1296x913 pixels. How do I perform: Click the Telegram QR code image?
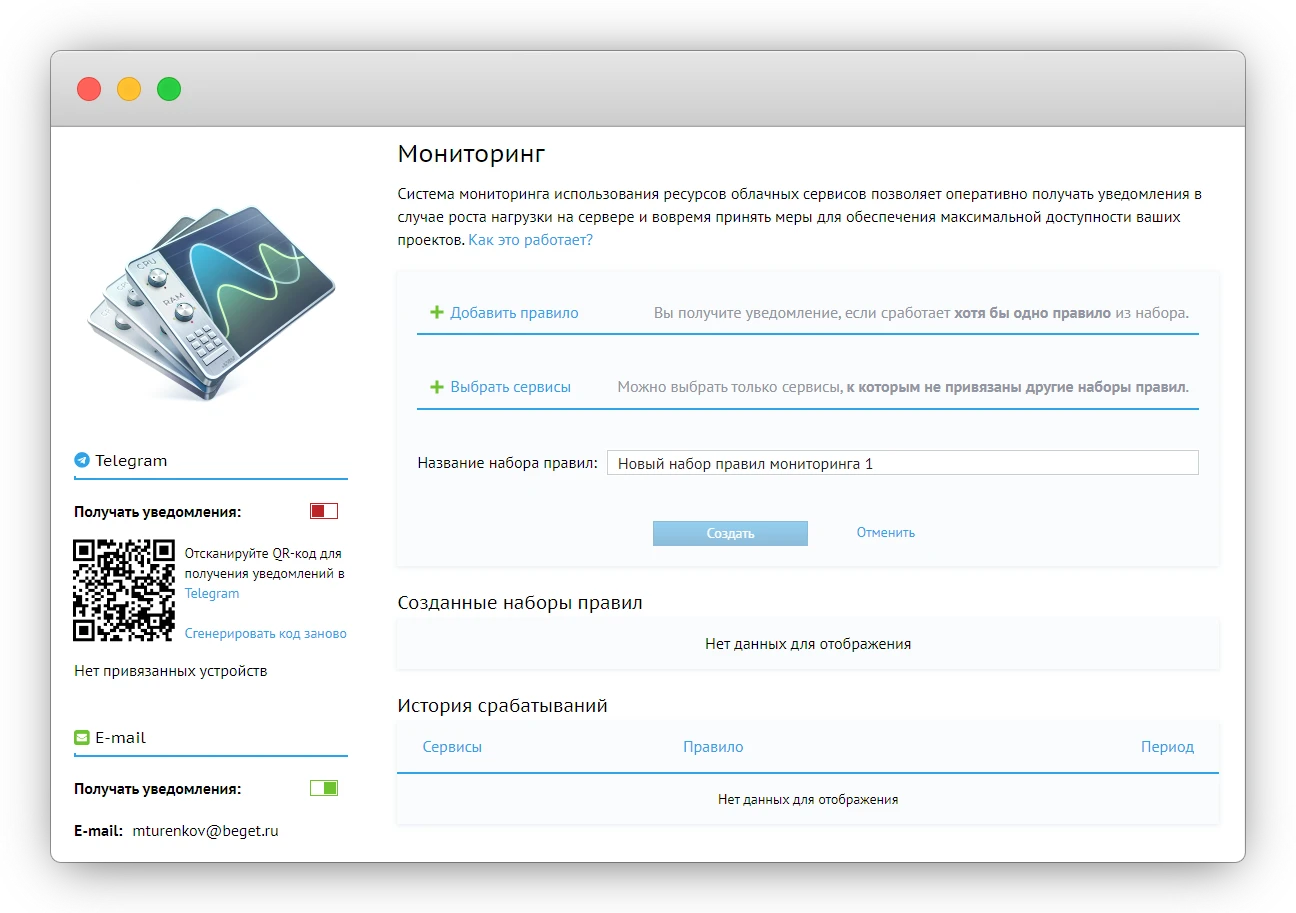[124, 590]
